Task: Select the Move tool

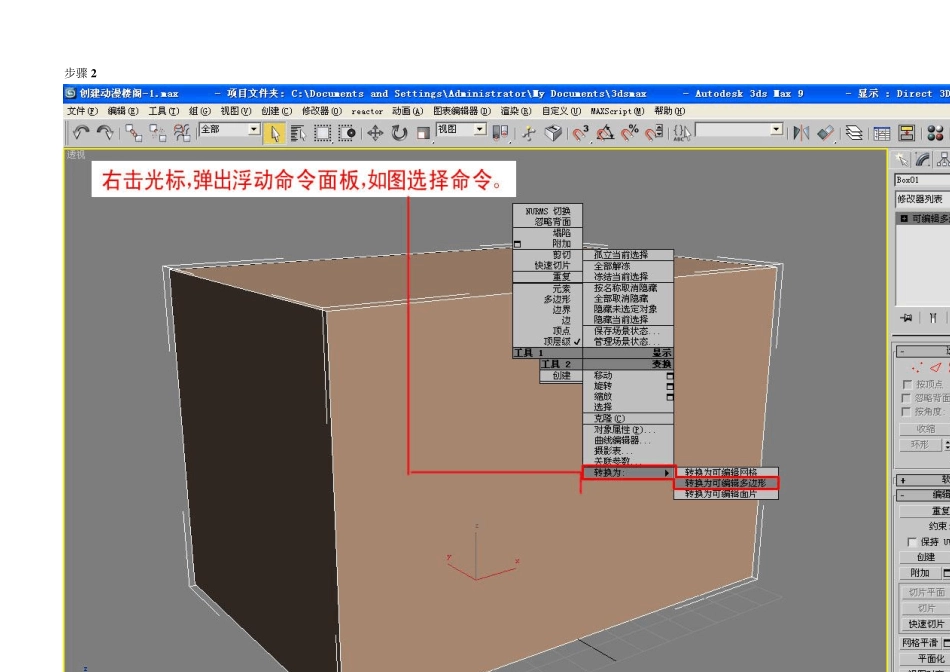Action: [x=375, y=133]
